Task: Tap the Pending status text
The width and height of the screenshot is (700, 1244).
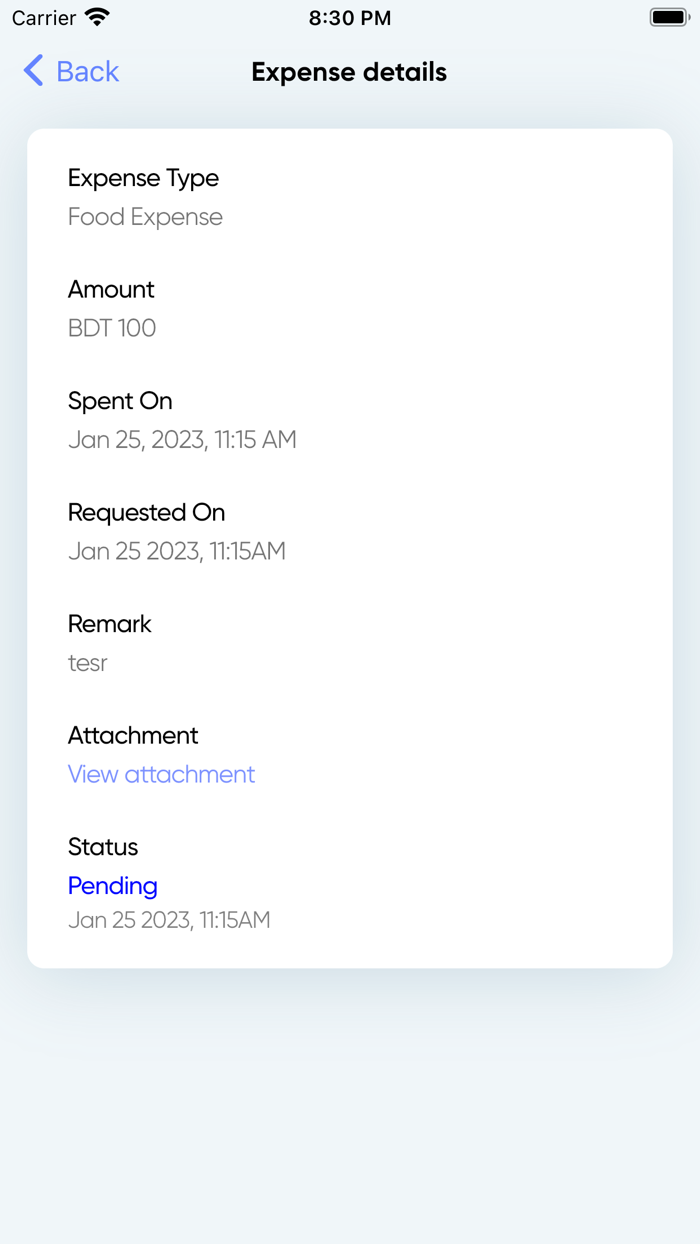Action: pyautogui.click(x=113, y=886)
